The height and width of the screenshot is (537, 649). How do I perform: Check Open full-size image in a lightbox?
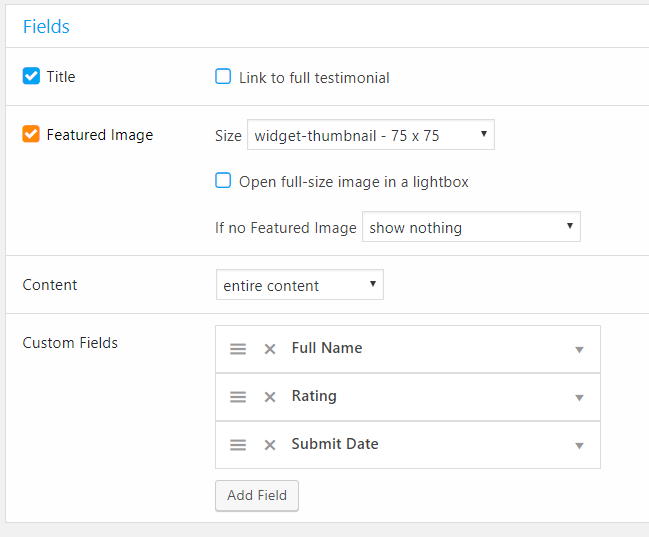coord(223,181)
